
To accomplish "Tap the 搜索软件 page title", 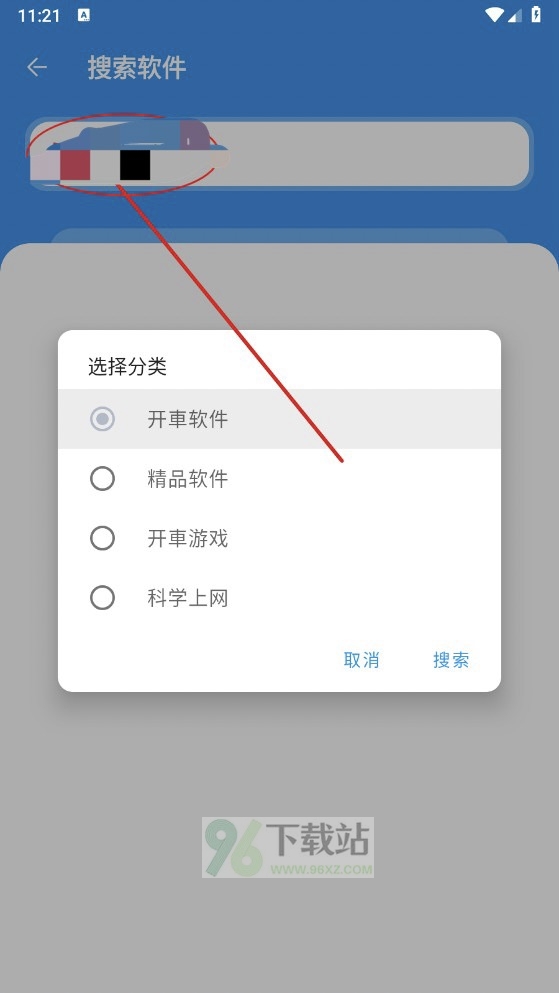I will (x=137, y=68).
